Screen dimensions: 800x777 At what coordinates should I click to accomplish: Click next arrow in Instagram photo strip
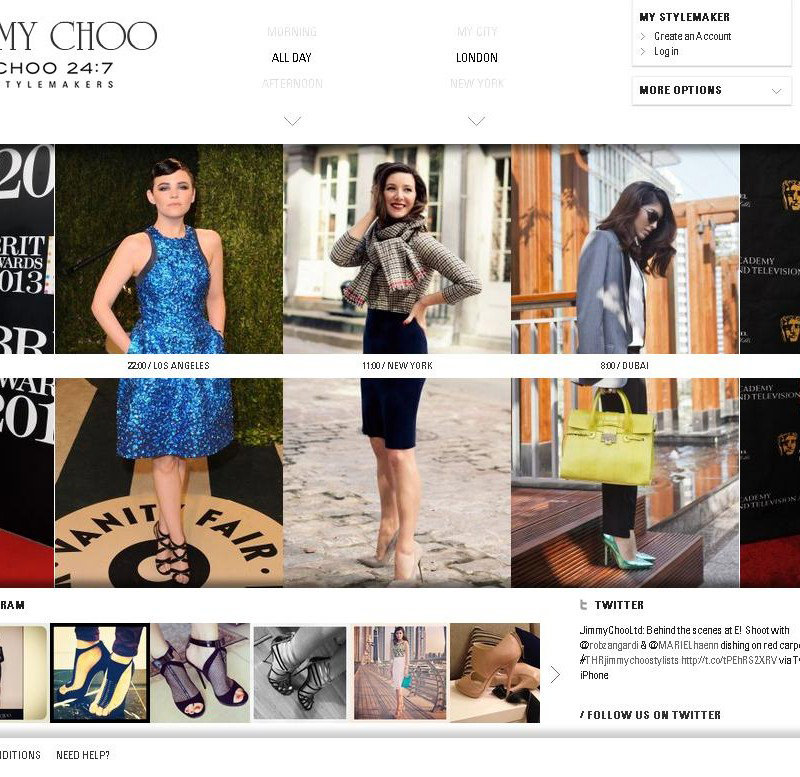(555, 674)
